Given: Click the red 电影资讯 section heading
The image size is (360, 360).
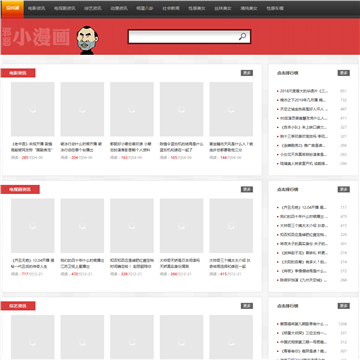Looking at the screenshot, I should click(x=18, y=73).
